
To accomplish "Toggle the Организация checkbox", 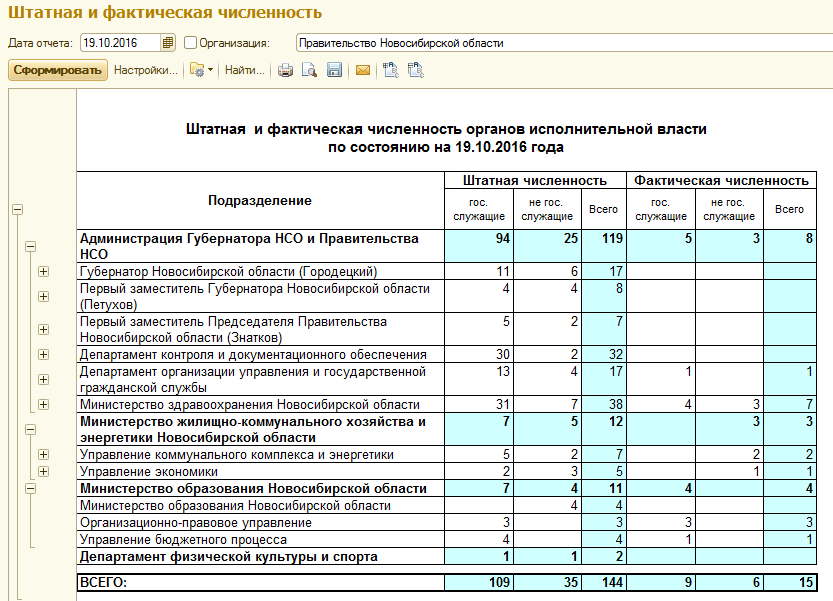I will (x=190, y=43).
